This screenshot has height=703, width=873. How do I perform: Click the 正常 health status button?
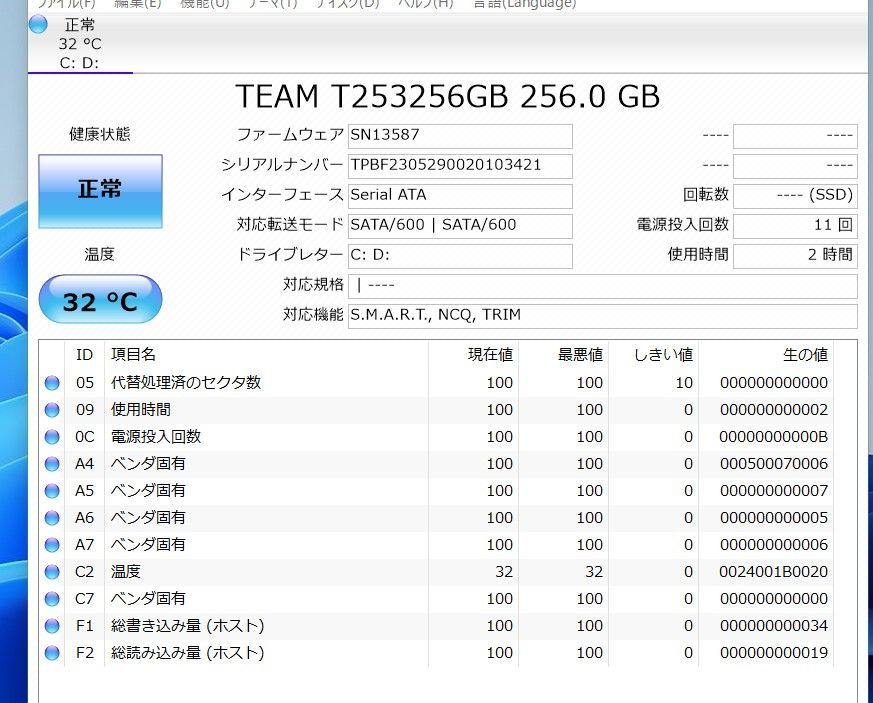(100, 190)
